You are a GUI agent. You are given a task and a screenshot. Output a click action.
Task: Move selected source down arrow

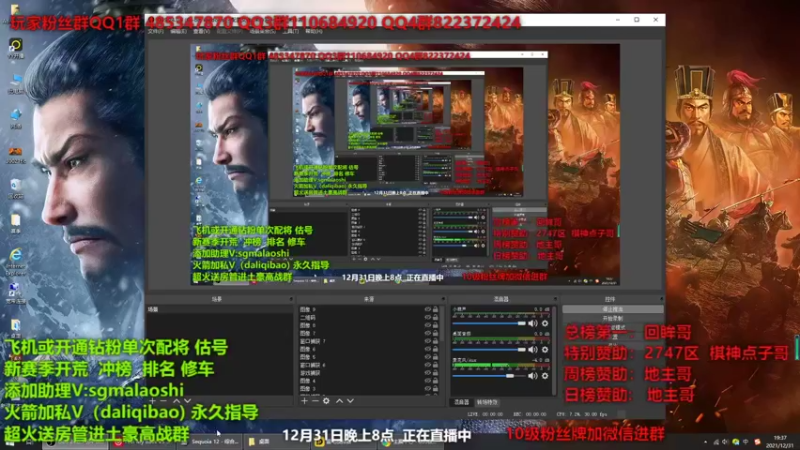click(x=351, y=401)
